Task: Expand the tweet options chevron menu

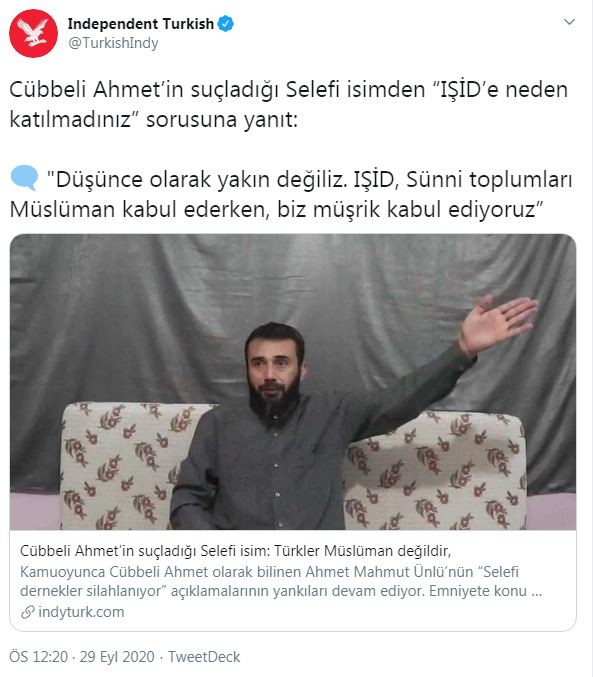Action: pos(570,22)
